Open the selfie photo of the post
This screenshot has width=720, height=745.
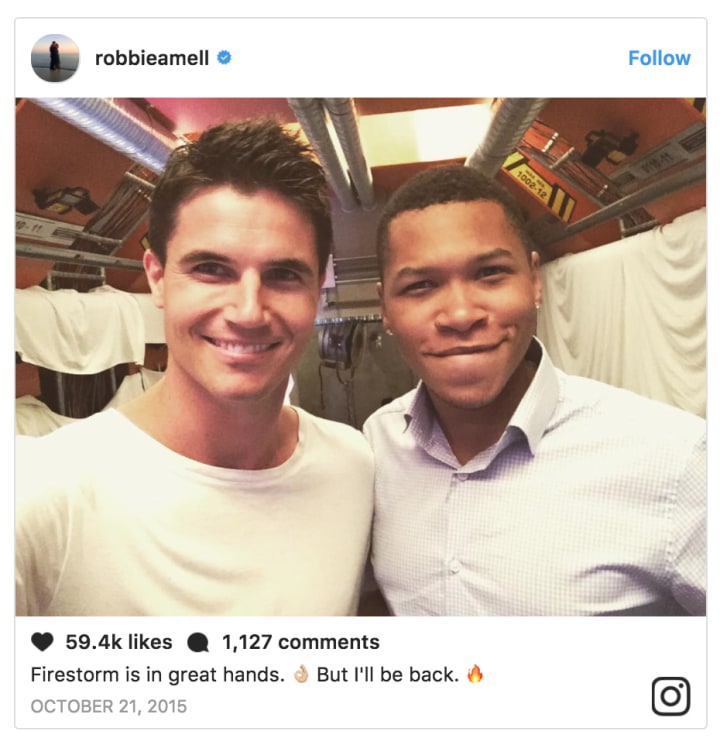click(x=360, y=357)
